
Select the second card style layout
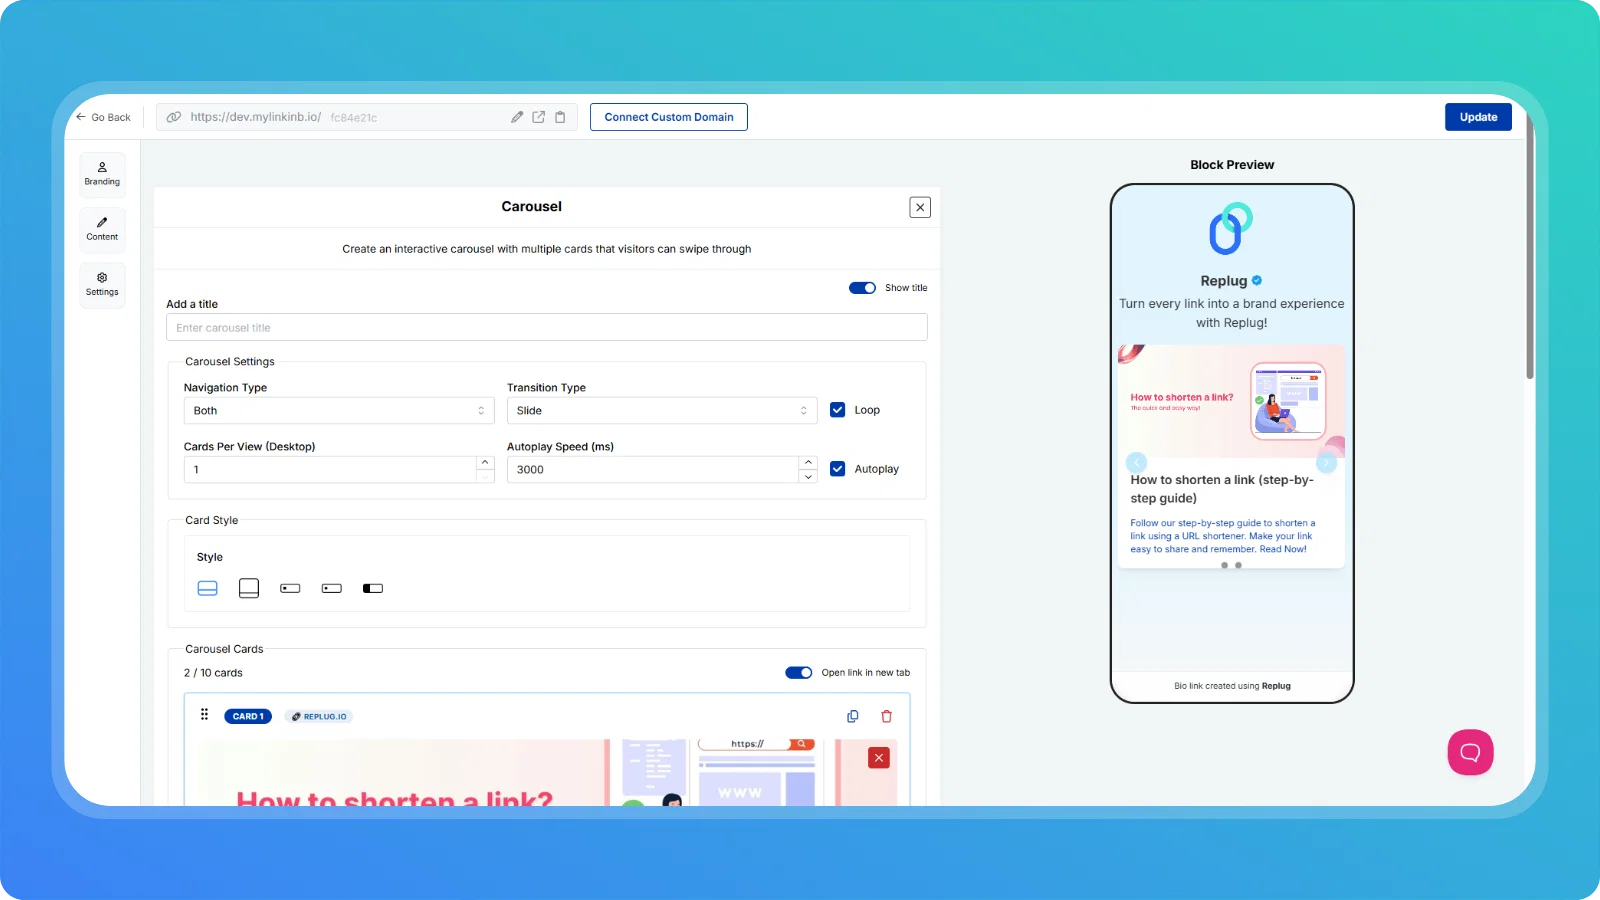(249, 588)
